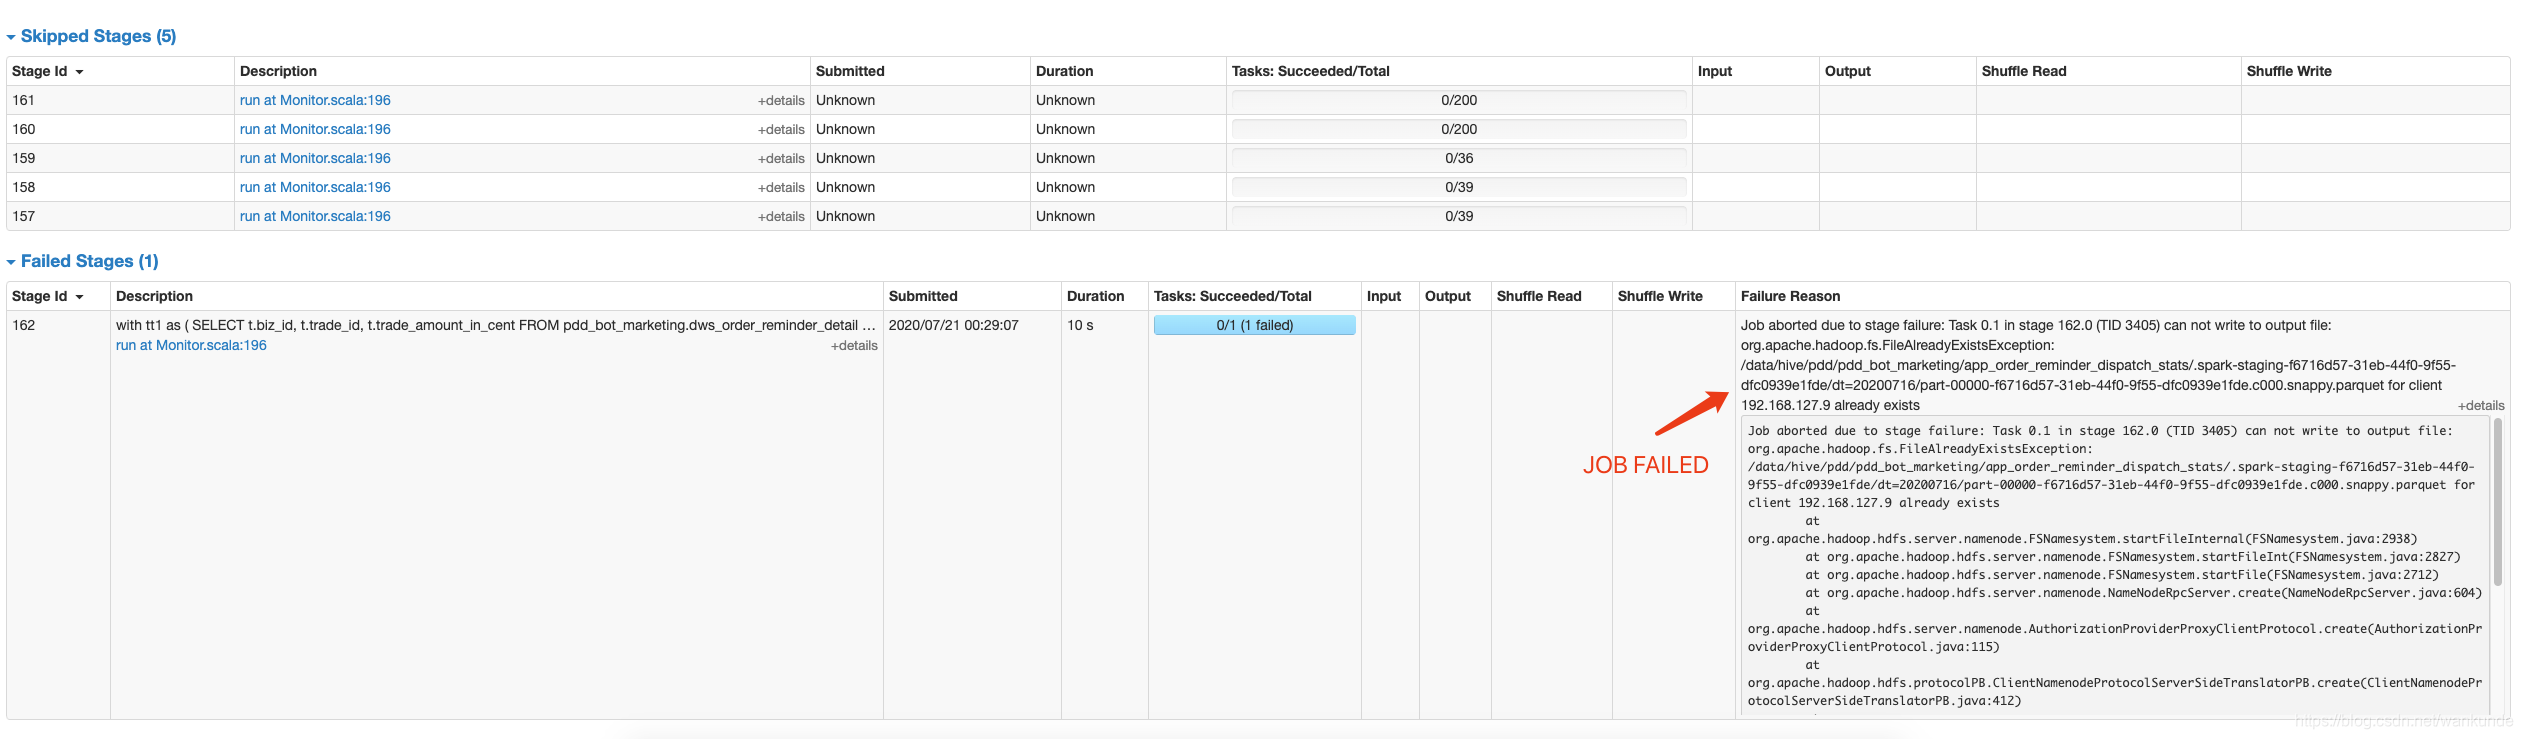Sort failed stages by Description column
Image resolution: width=2523 pixels, height=739 pixels.
click(154, 296)
